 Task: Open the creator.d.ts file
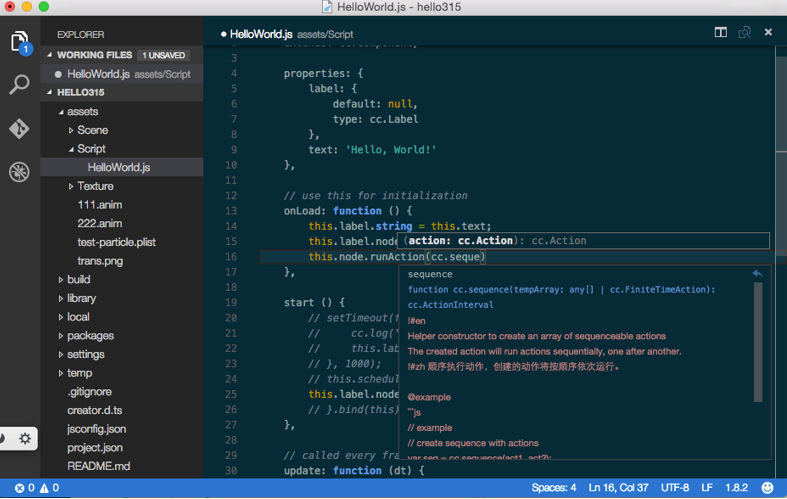click(x=94, y=410)
